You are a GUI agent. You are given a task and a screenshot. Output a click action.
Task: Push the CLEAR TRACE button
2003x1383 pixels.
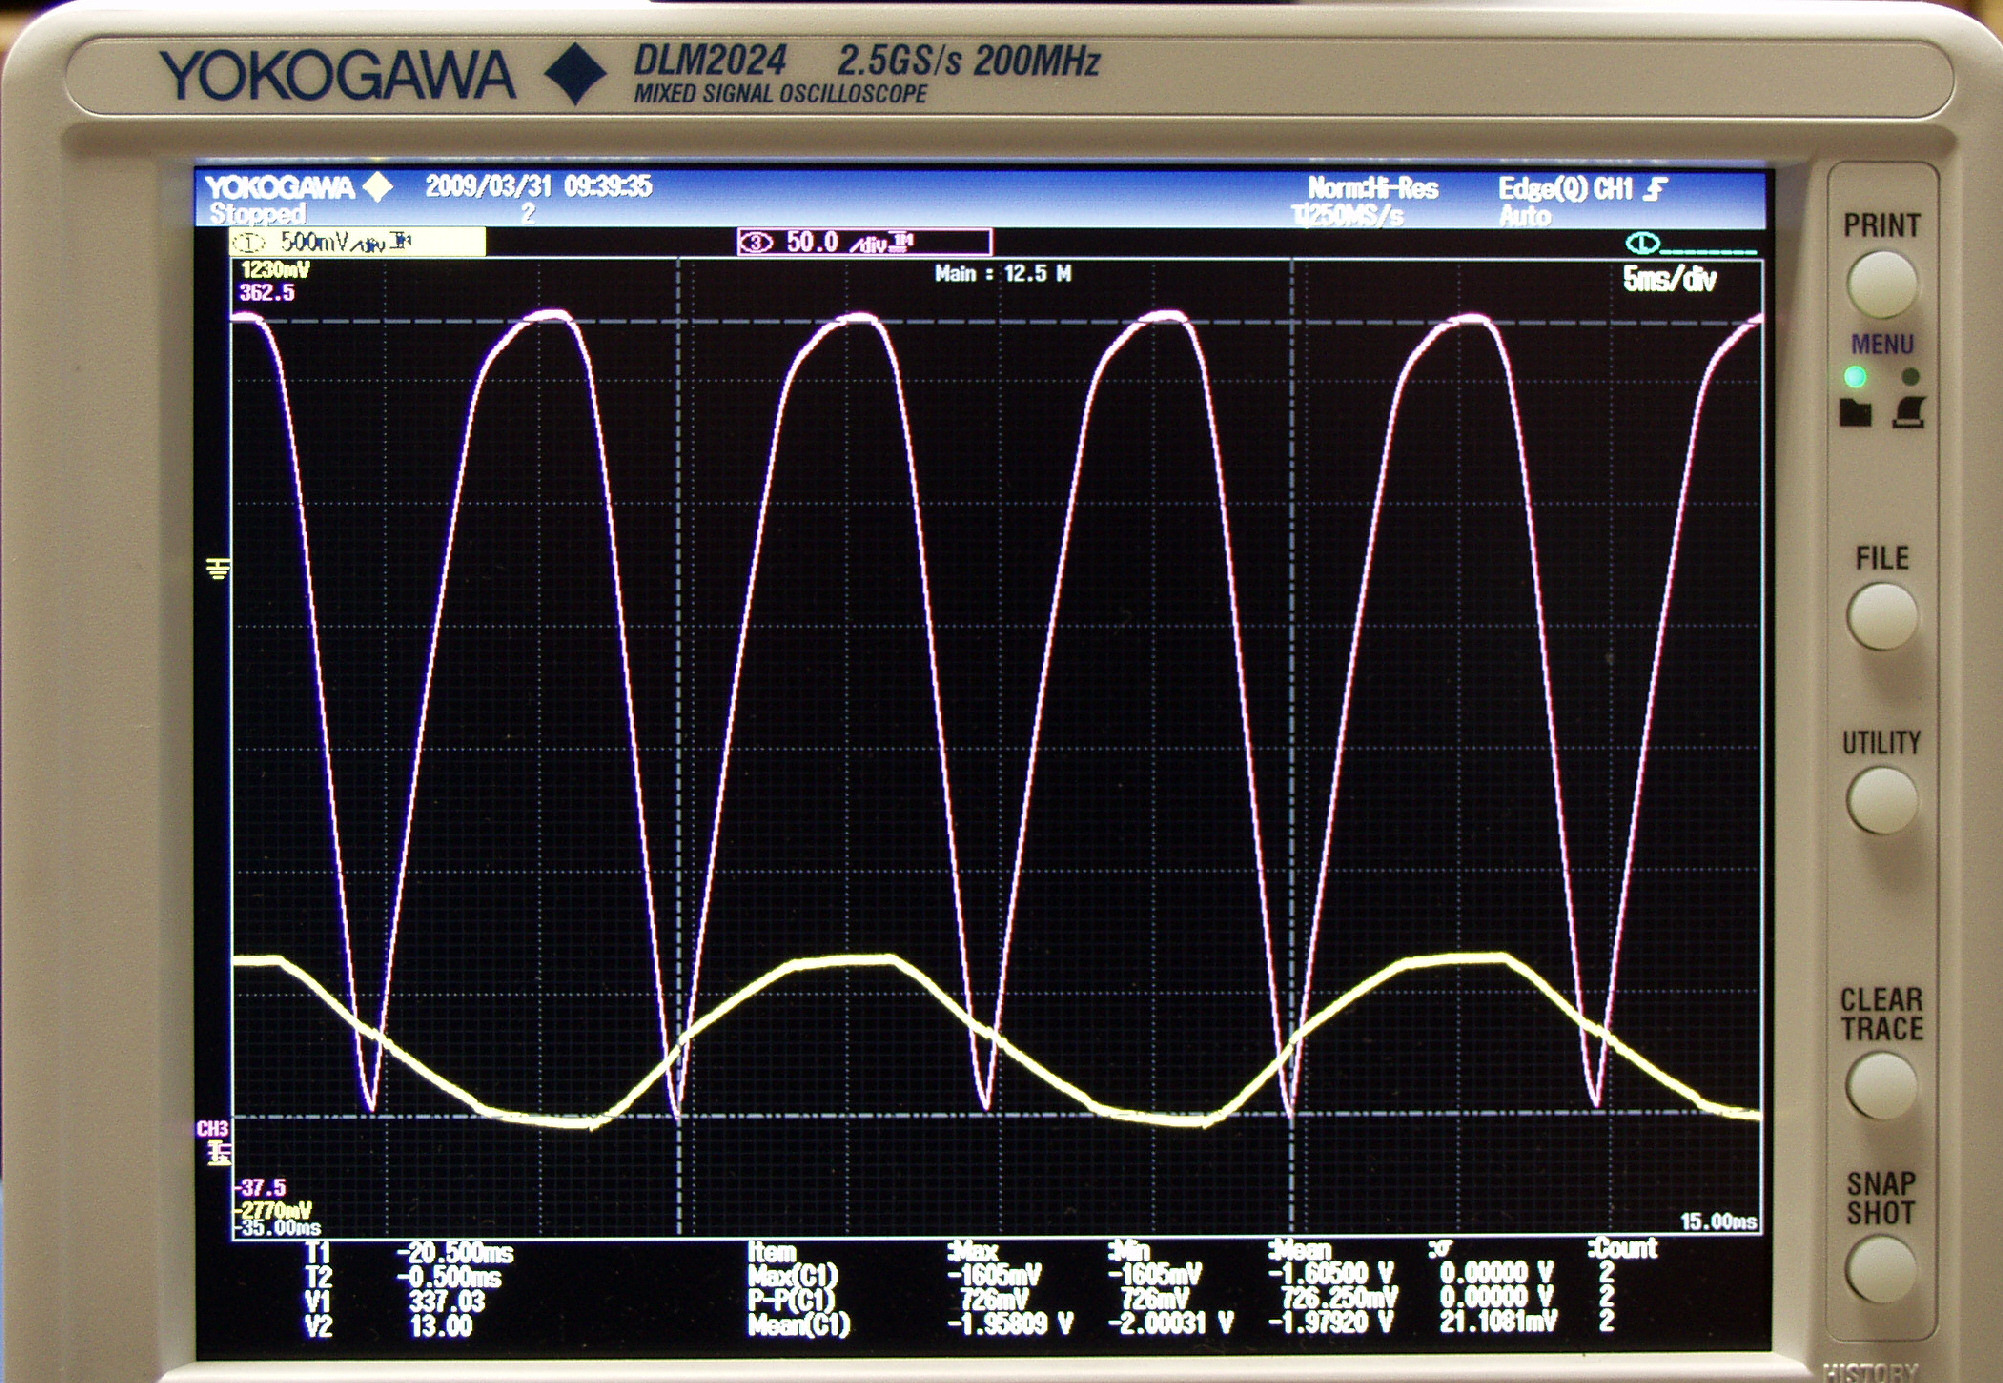(1881, 1086)
